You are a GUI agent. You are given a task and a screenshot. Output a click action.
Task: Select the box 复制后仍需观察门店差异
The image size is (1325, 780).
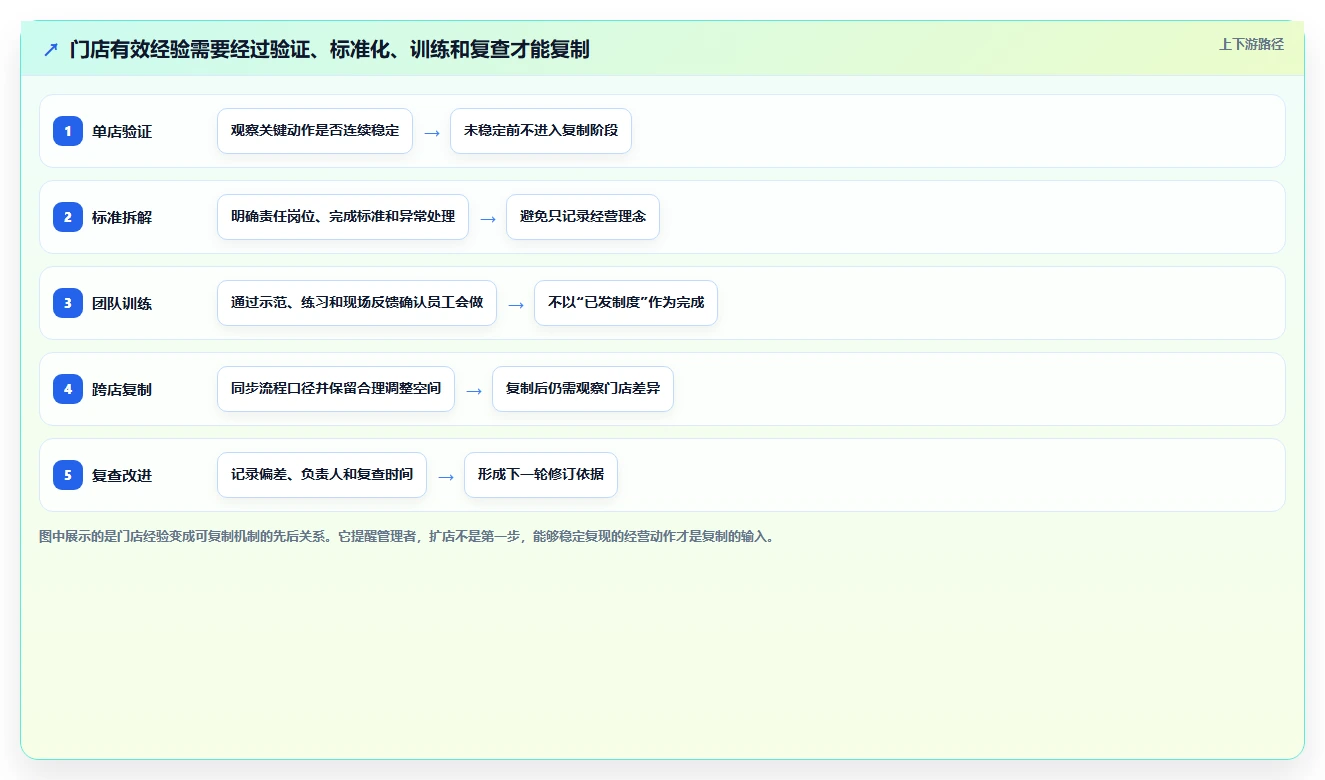point(583,389)
